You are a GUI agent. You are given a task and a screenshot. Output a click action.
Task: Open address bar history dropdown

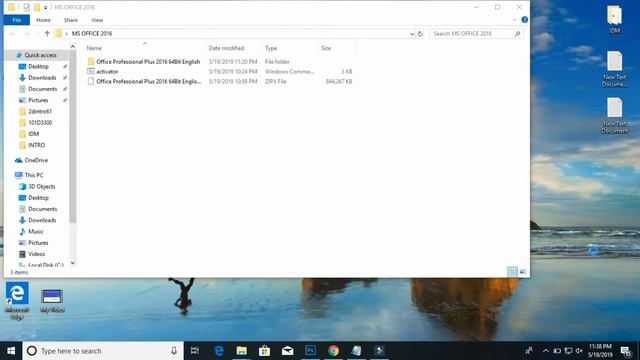(x=412, y=34)
